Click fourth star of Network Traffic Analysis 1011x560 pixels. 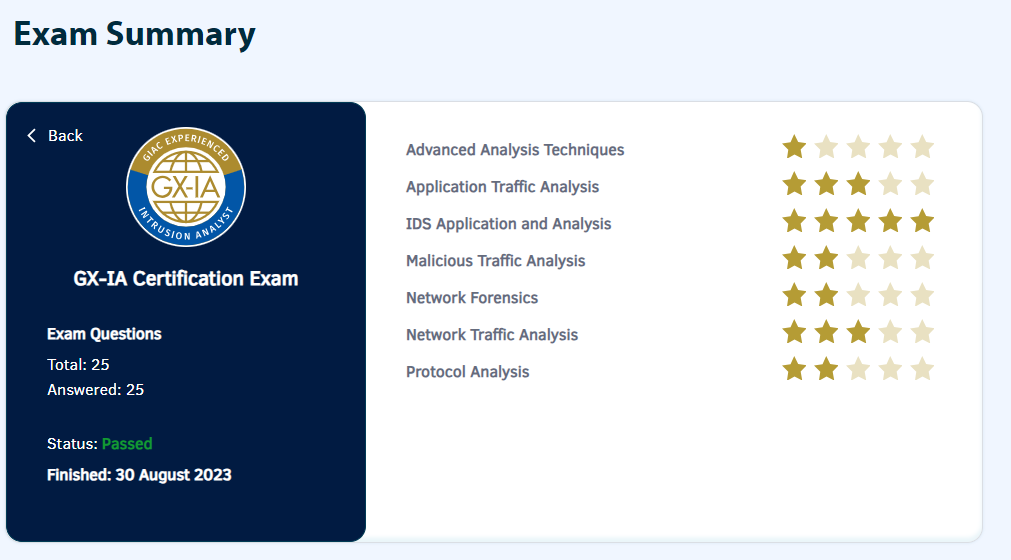coord(890,333)
